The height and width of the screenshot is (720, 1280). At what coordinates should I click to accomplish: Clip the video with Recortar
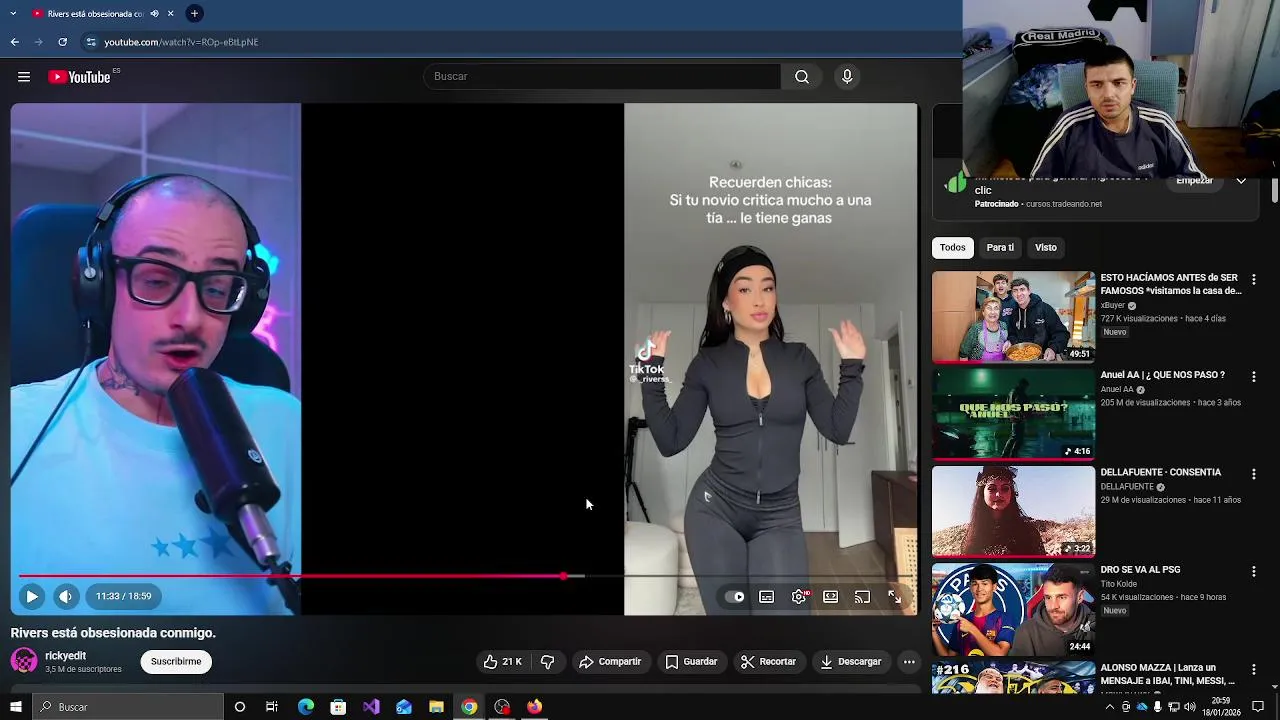point(768,661)
